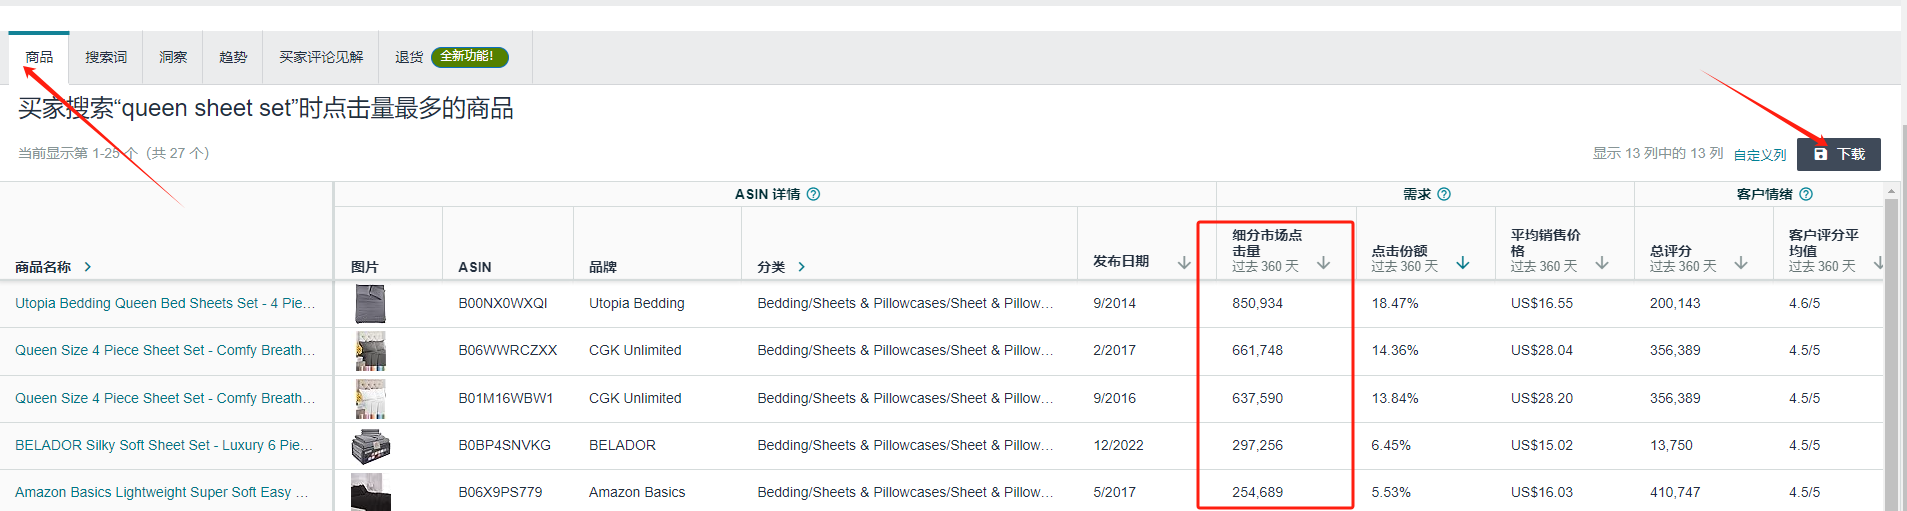1907x511 pixels.
Task: Open the 退货 tab
Action: tap(409, 57)
